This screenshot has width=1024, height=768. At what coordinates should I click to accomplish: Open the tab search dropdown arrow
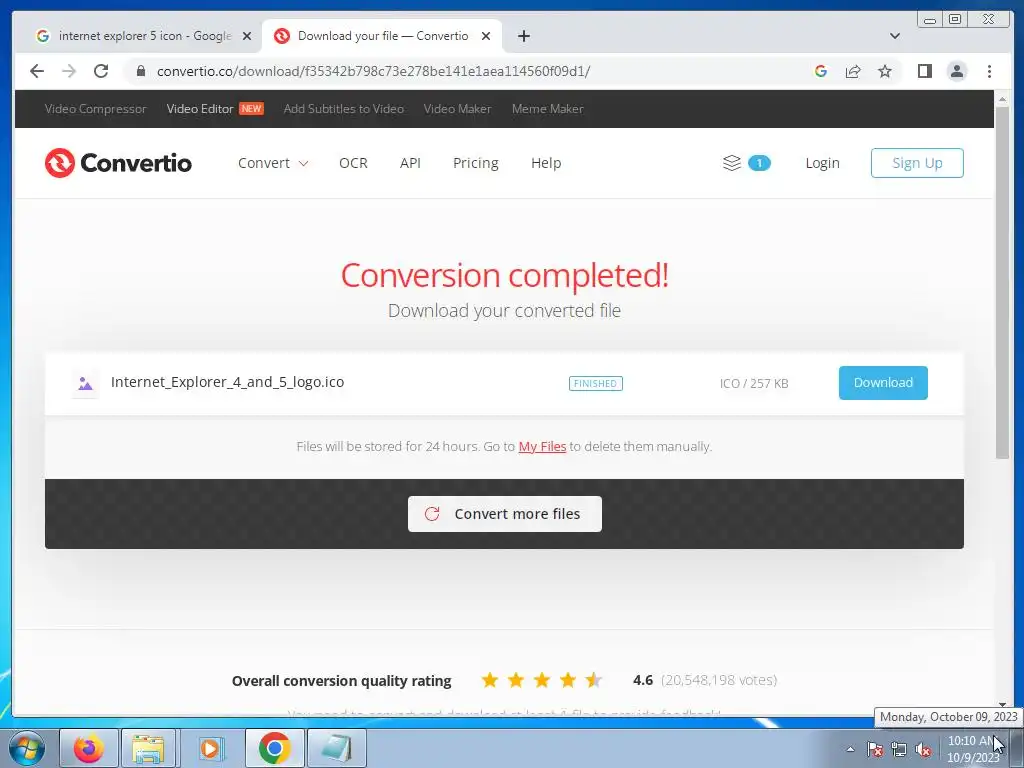click(x=895, y=36)
